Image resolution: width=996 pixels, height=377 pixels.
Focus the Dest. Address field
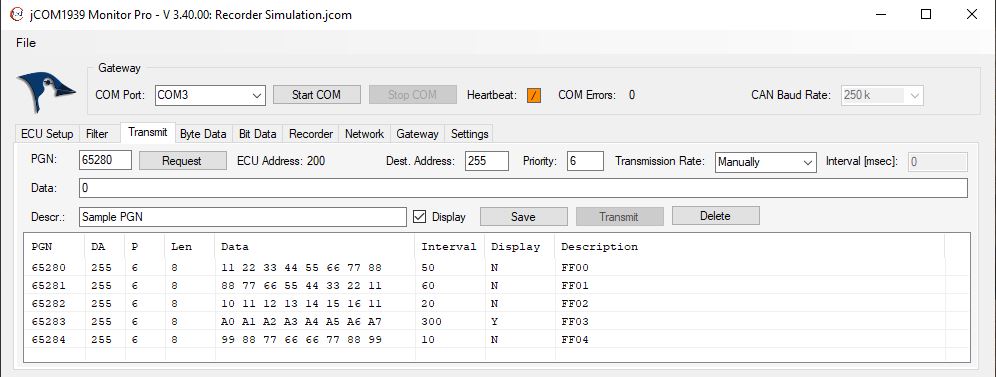(487, 161)
